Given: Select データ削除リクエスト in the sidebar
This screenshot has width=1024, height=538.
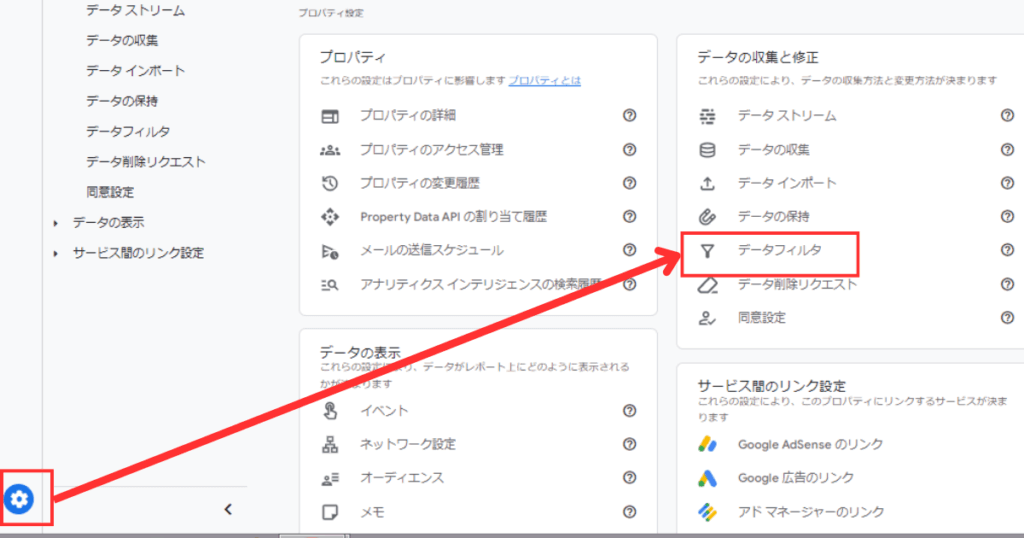Looking at the screenshot, I should coord(146,162).
